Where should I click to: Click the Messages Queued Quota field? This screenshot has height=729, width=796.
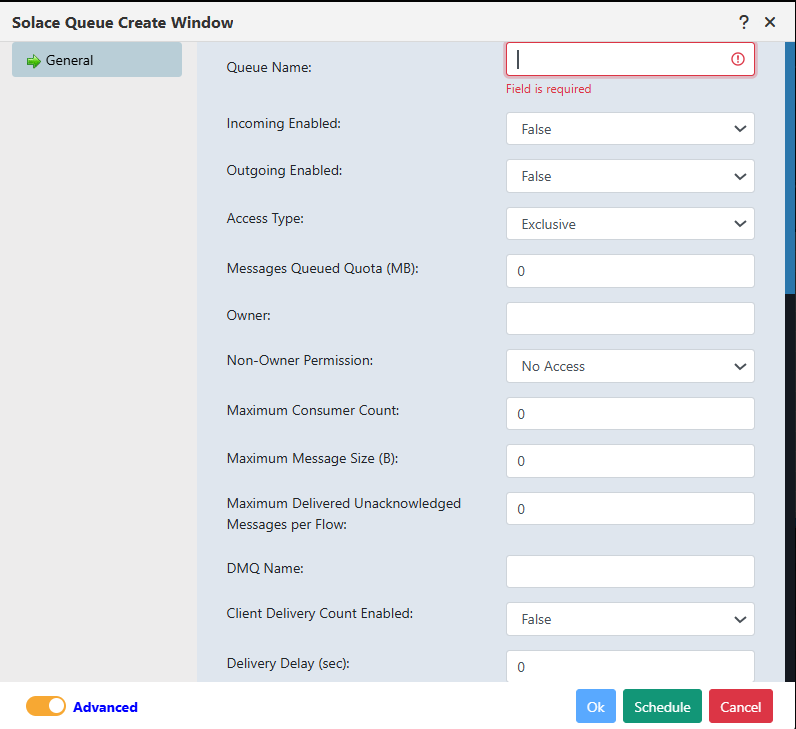coord(630,271)
